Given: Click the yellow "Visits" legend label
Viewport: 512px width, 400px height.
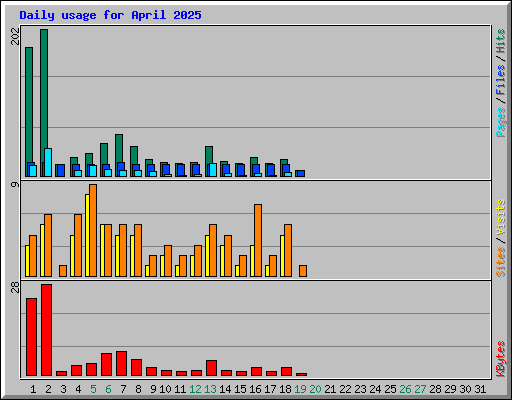Looking at the screenshot, I should click(x=500, y=217).
